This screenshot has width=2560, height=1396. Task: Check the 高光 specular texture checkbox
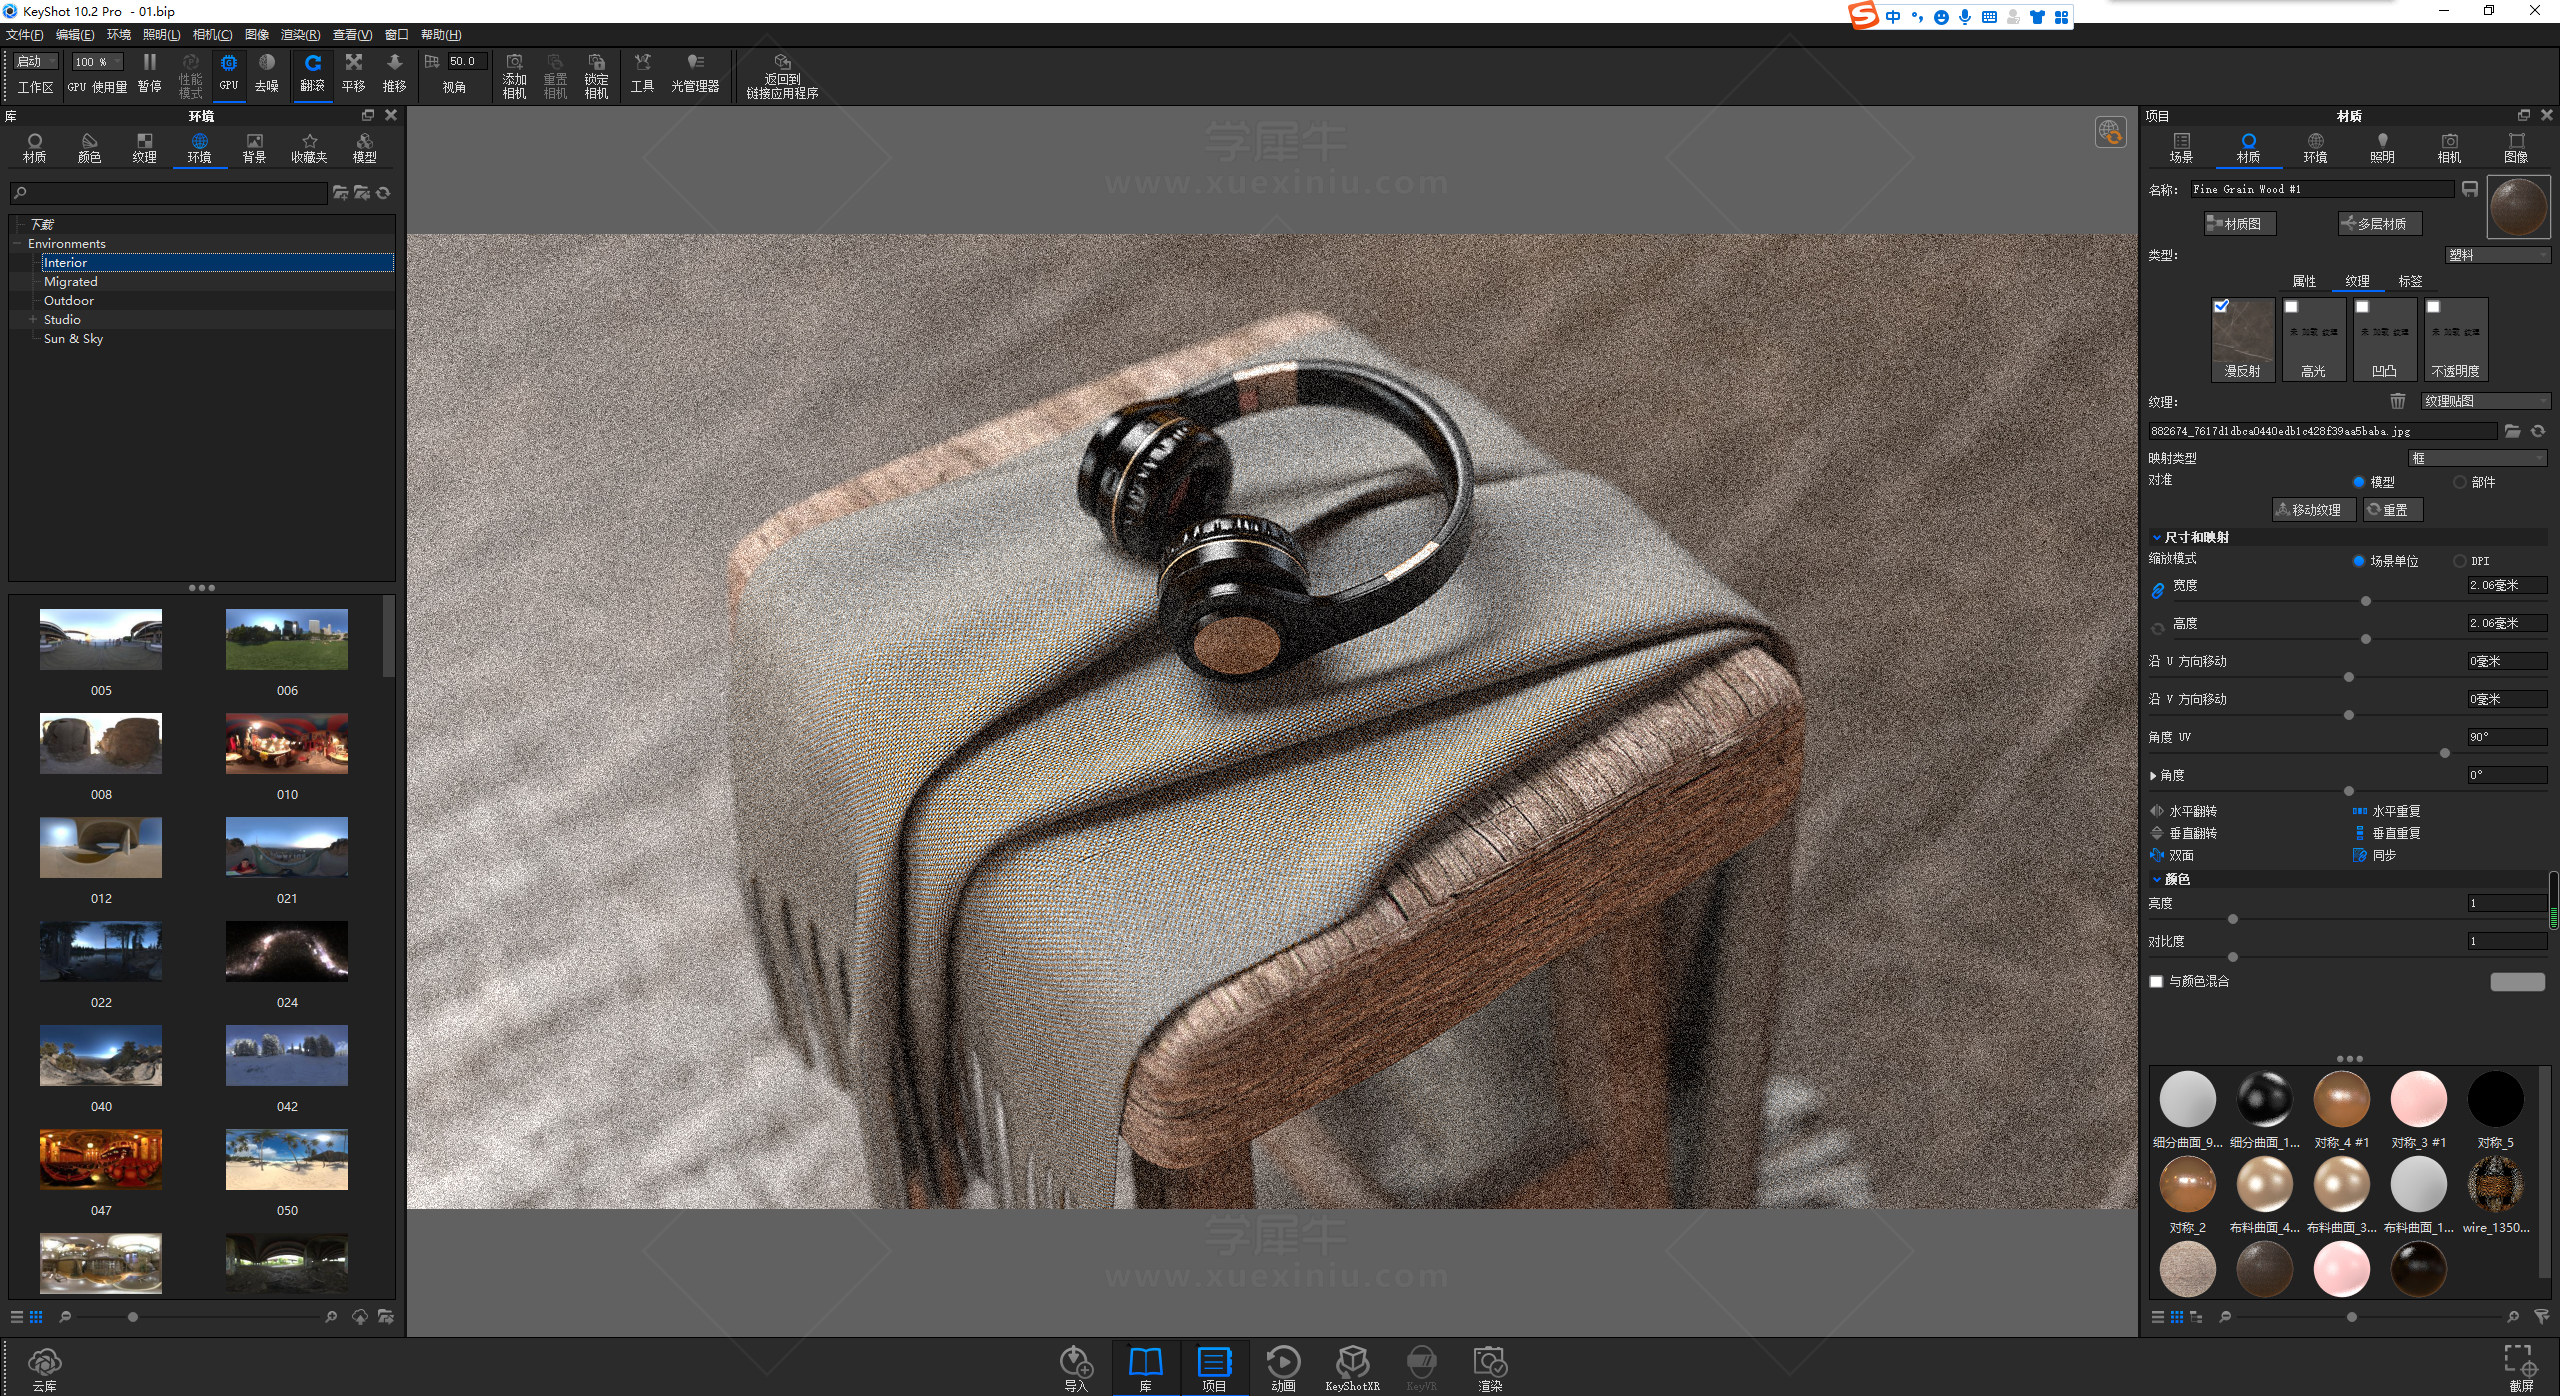tap(2291, 307)
